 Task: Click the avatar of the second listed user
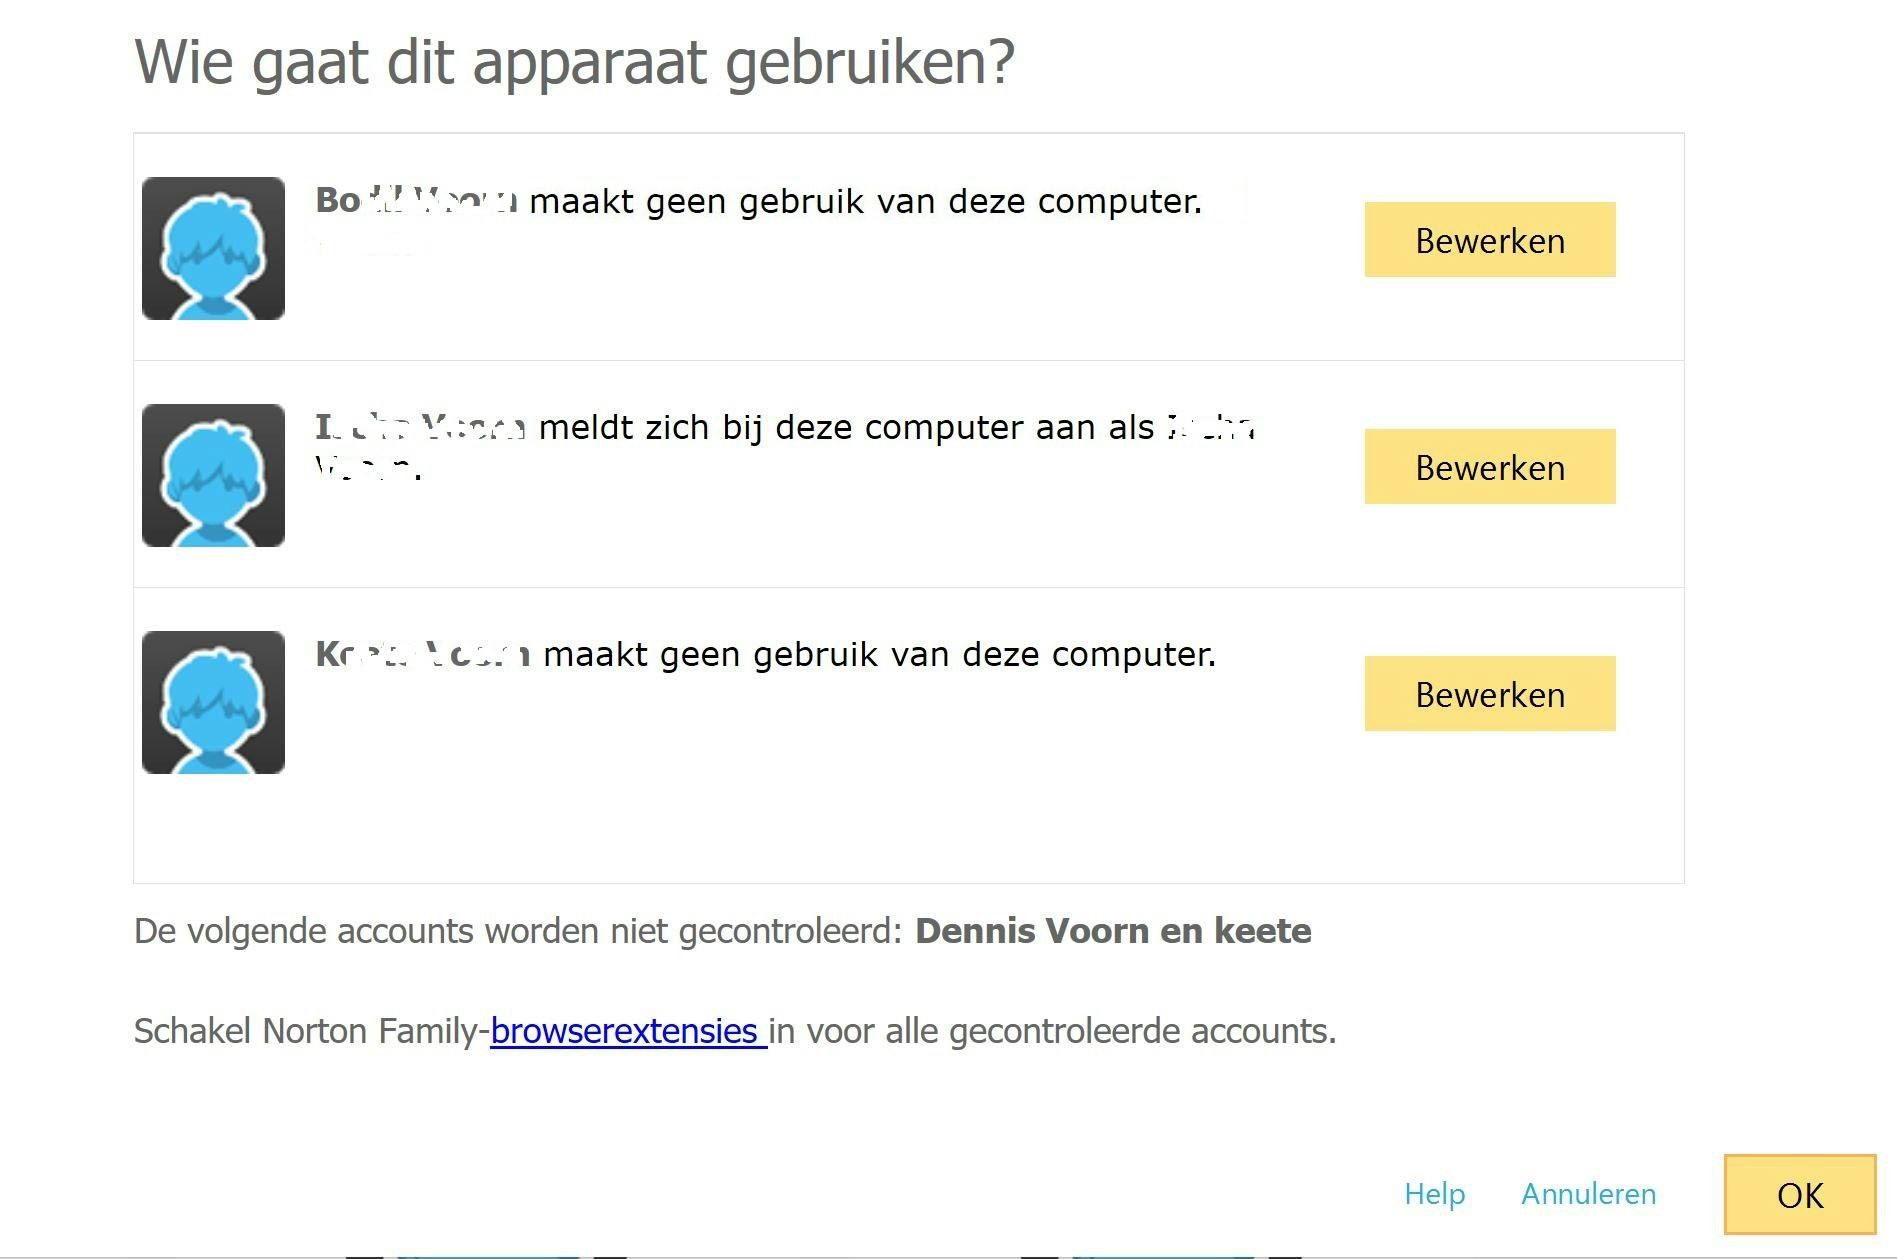pos(213,475)
